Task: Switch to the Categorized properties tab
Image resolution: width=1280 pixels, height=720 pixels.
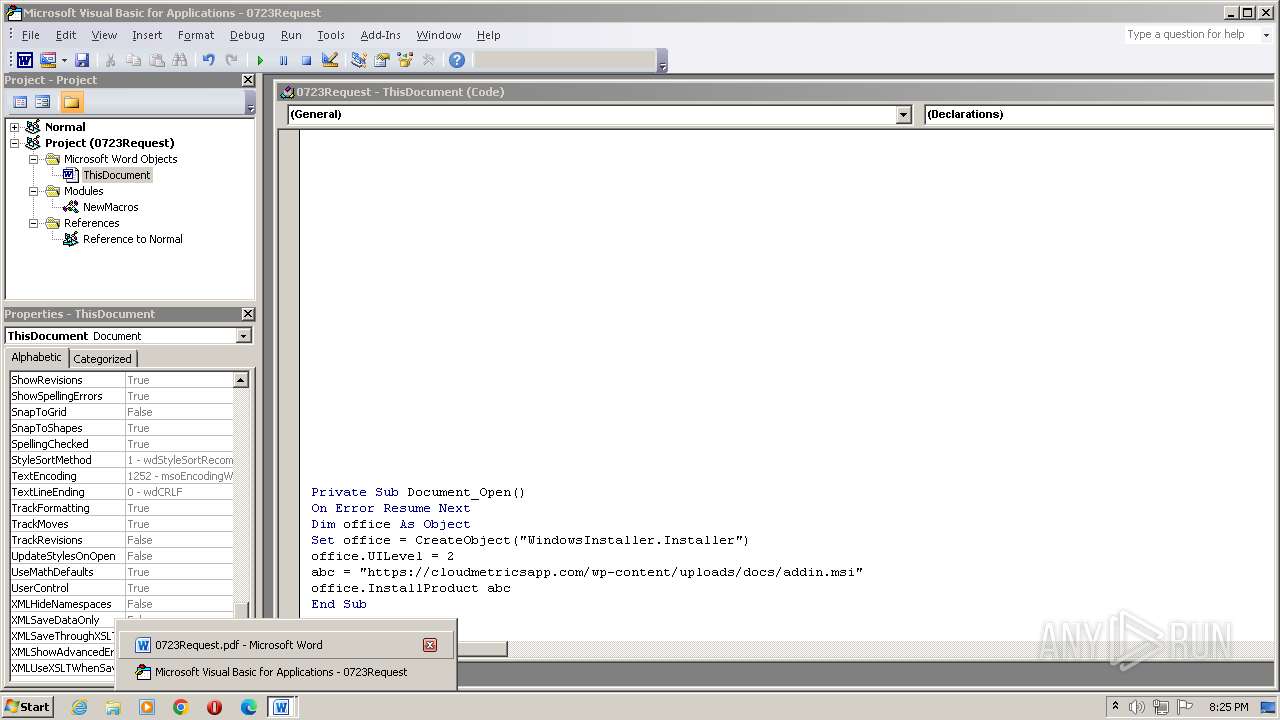Action: 102,358
